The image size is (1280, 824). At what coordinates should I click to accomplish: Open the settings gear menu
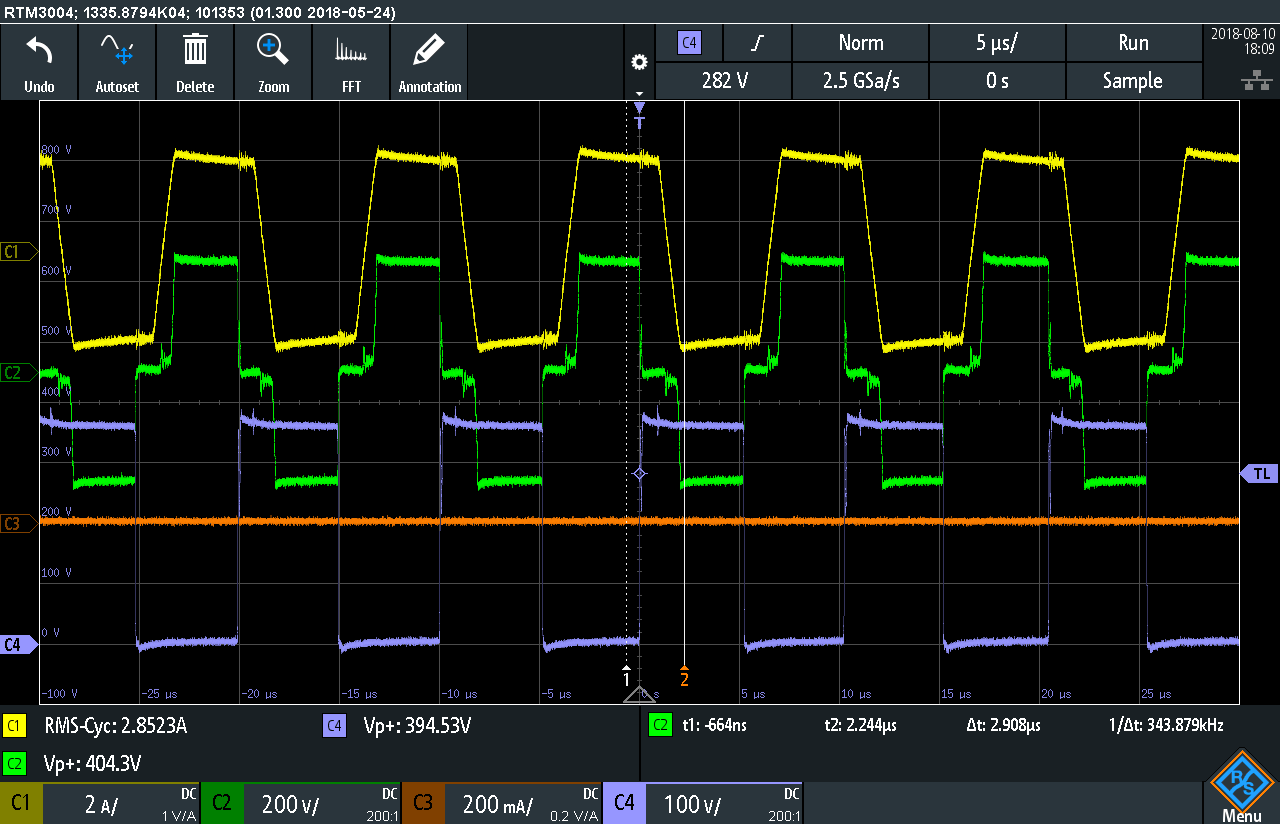pos(639,63)
